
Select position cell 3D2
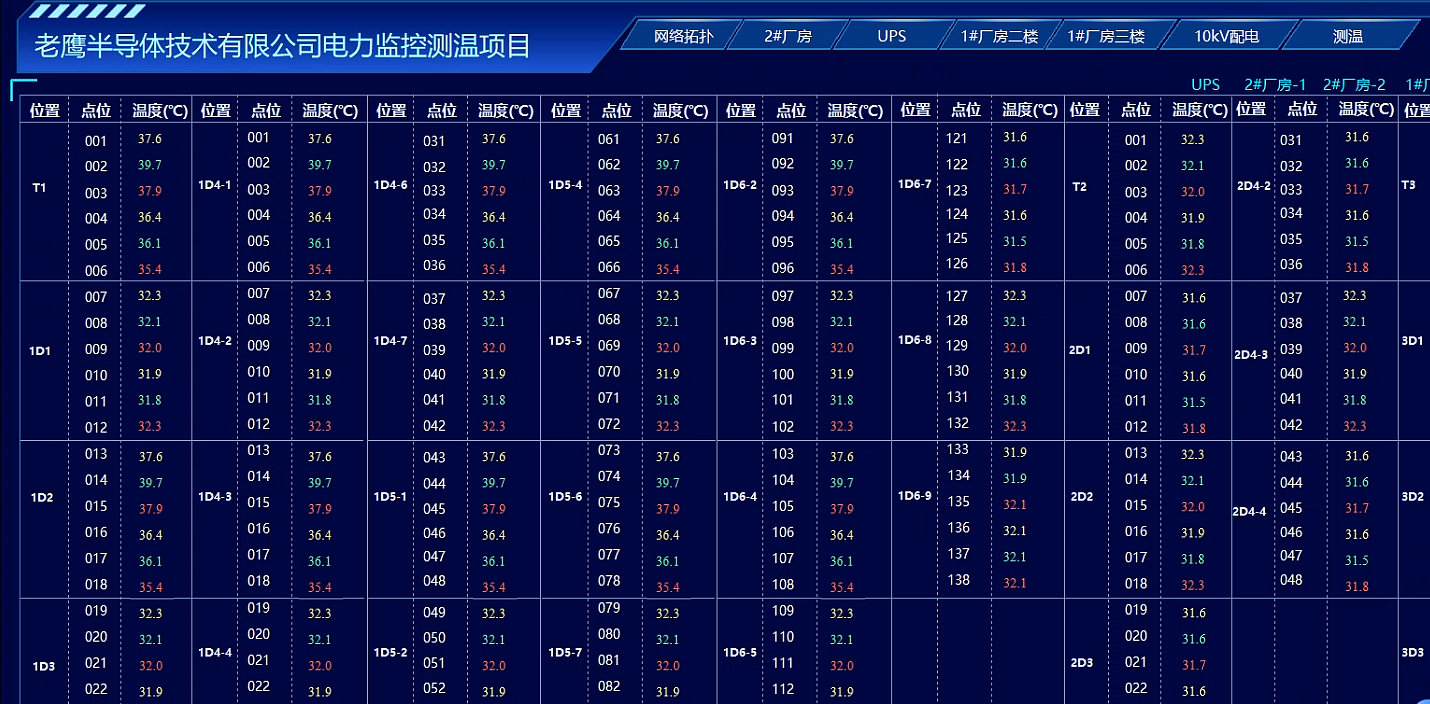(x=1412, y=496)
